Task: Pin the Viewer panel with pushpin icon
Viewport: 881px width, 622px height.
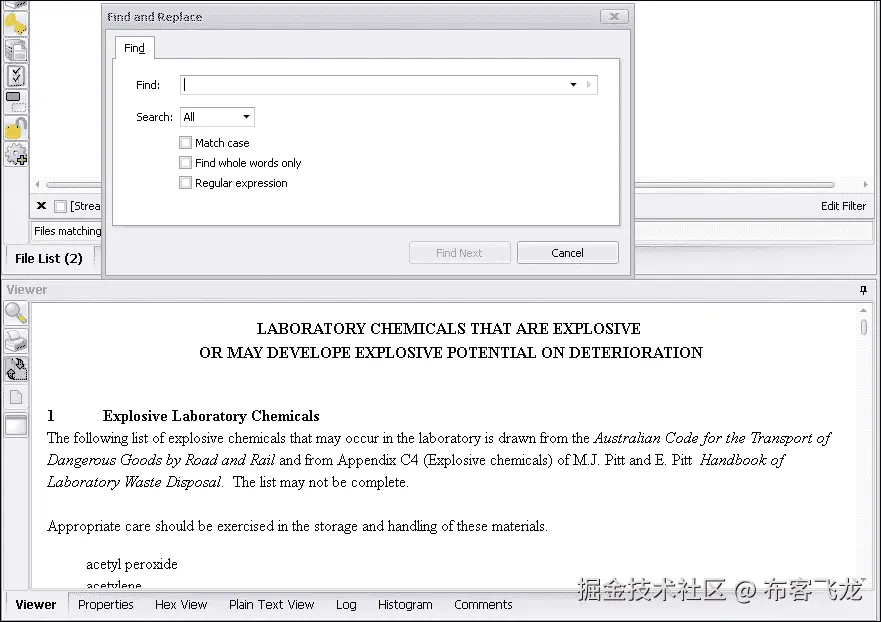Action: [864, 290]
